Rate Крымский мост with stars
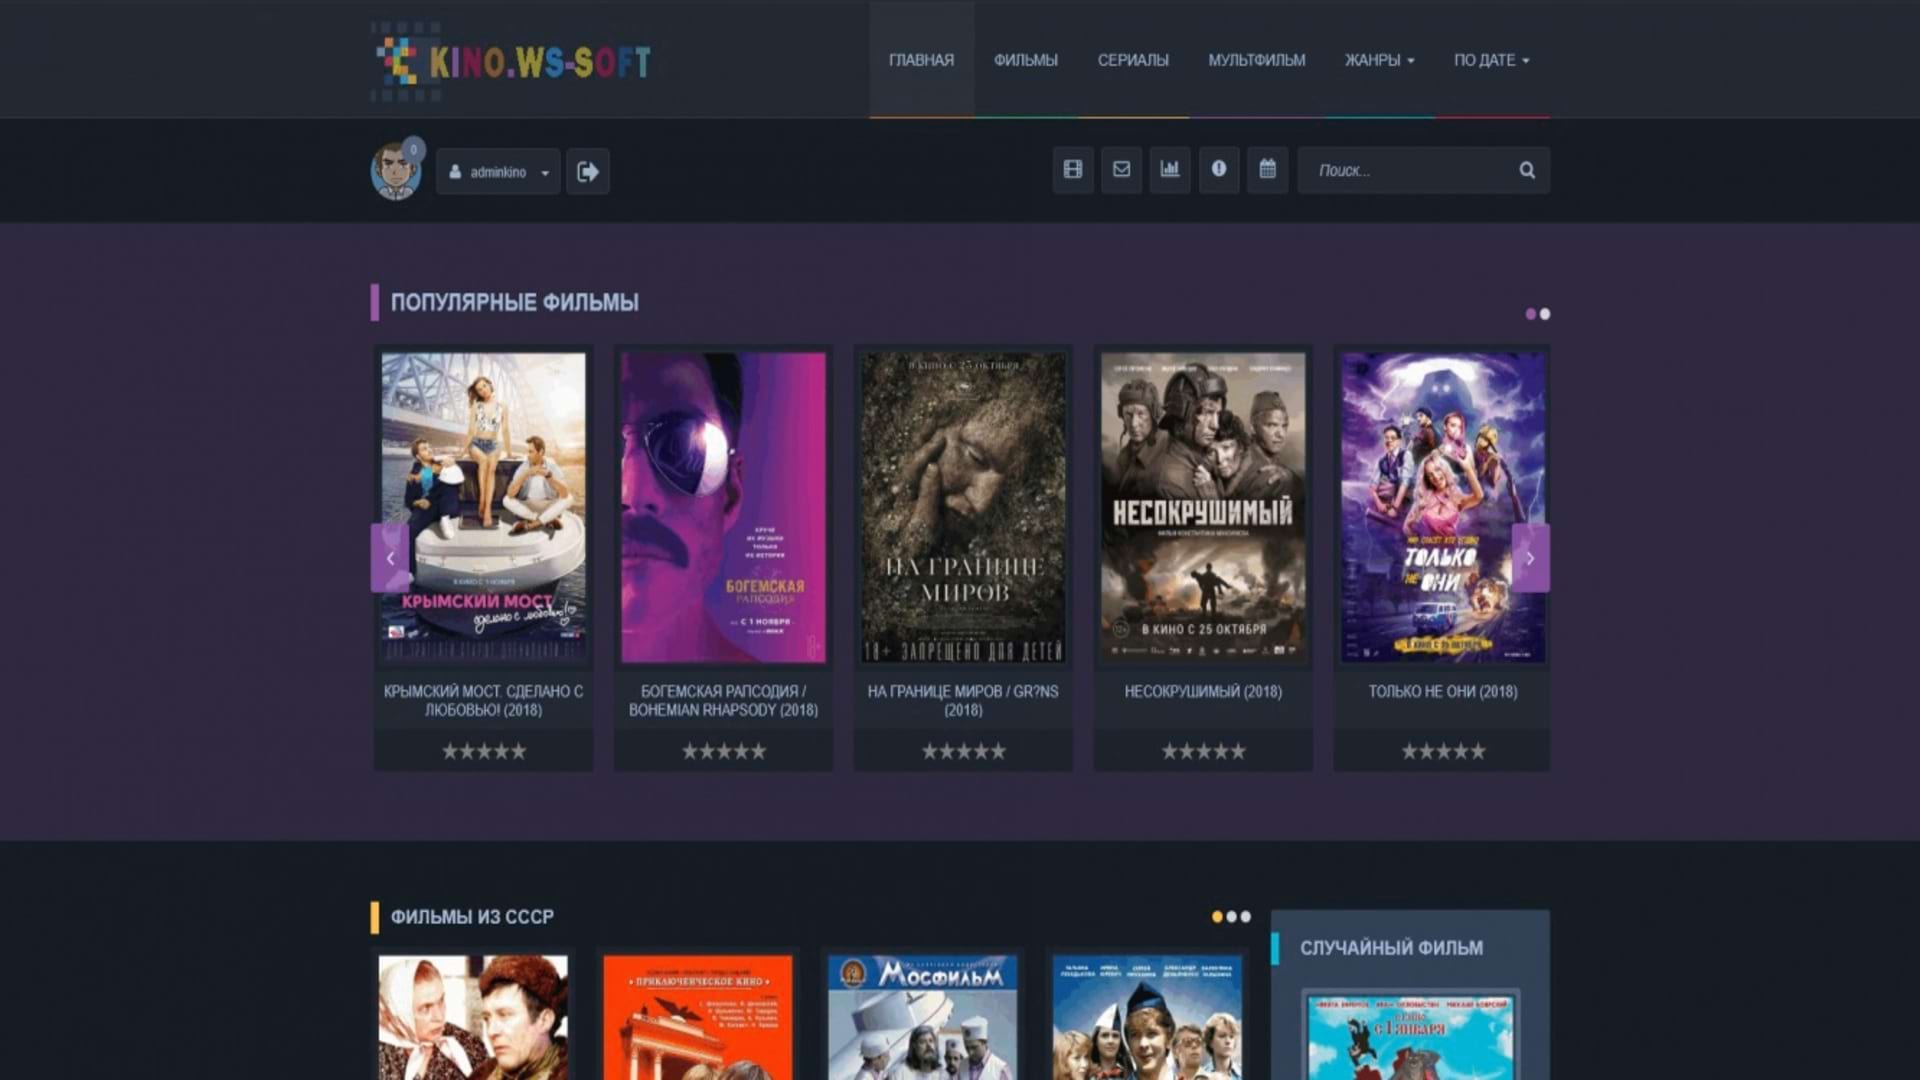The height and width of the screenshot is (1080, 1920). tap(484, 751)
